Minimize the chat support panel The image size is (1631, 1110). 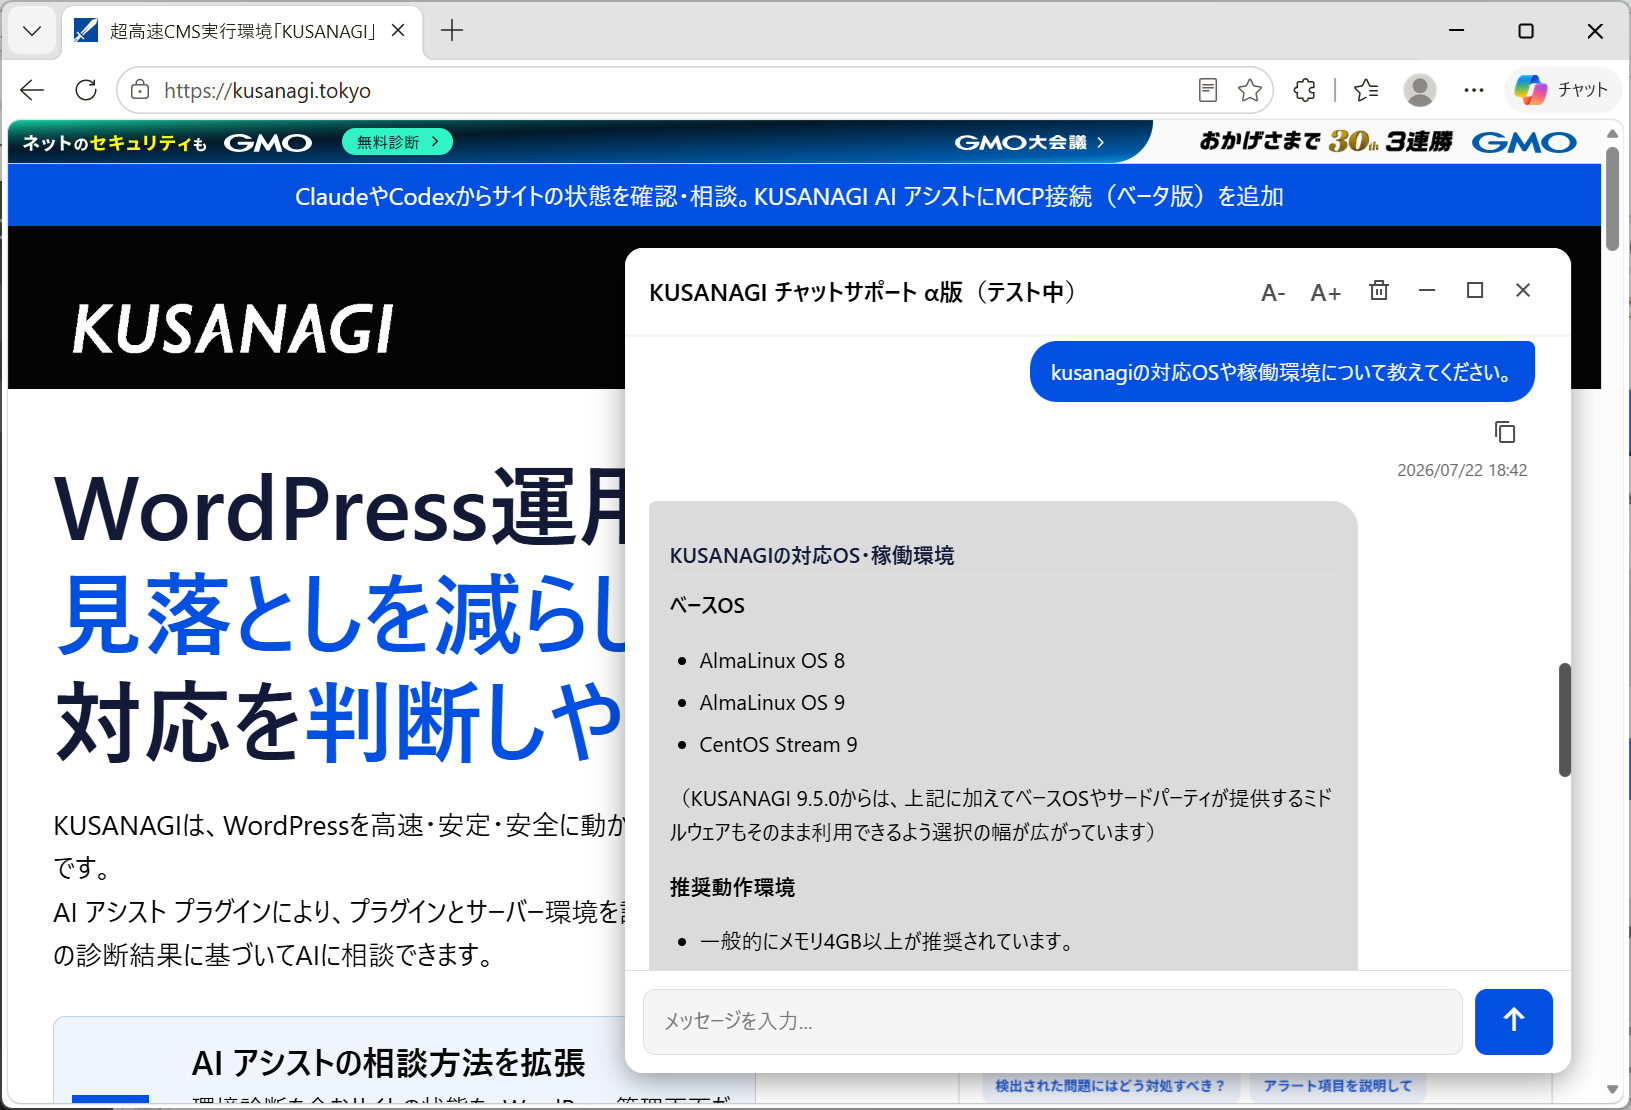point(1427,290)
